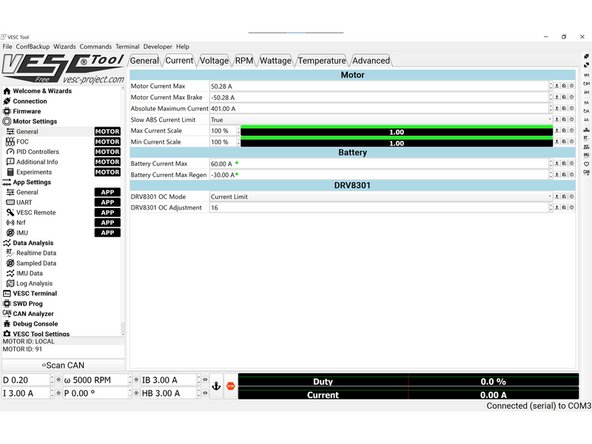The image size is (592, 444).
Task: Click the Scan CAN button
Action: click(63, 365)
